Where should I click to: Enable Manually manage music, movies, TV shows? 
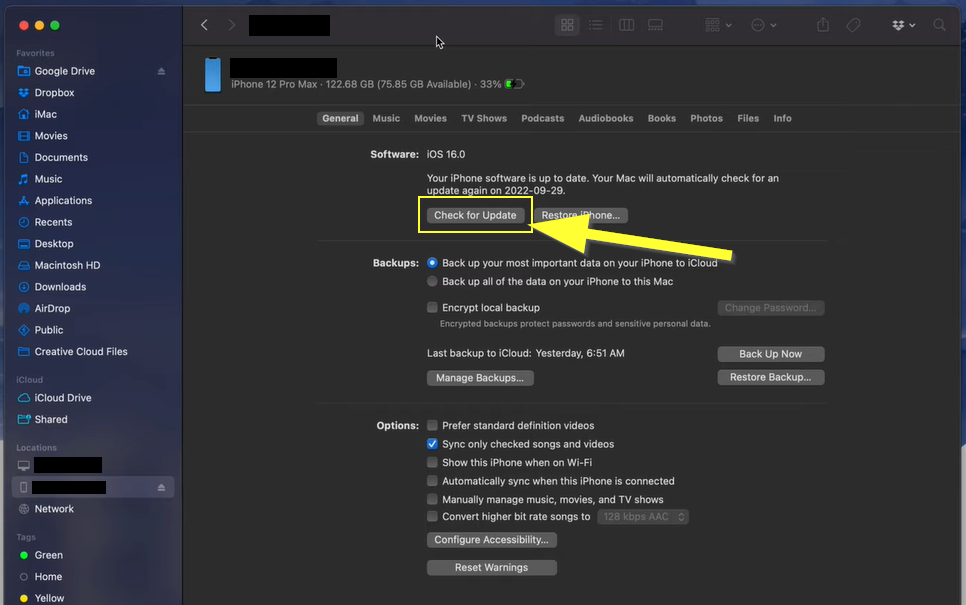pyautogui.click(x=432, y=500)
